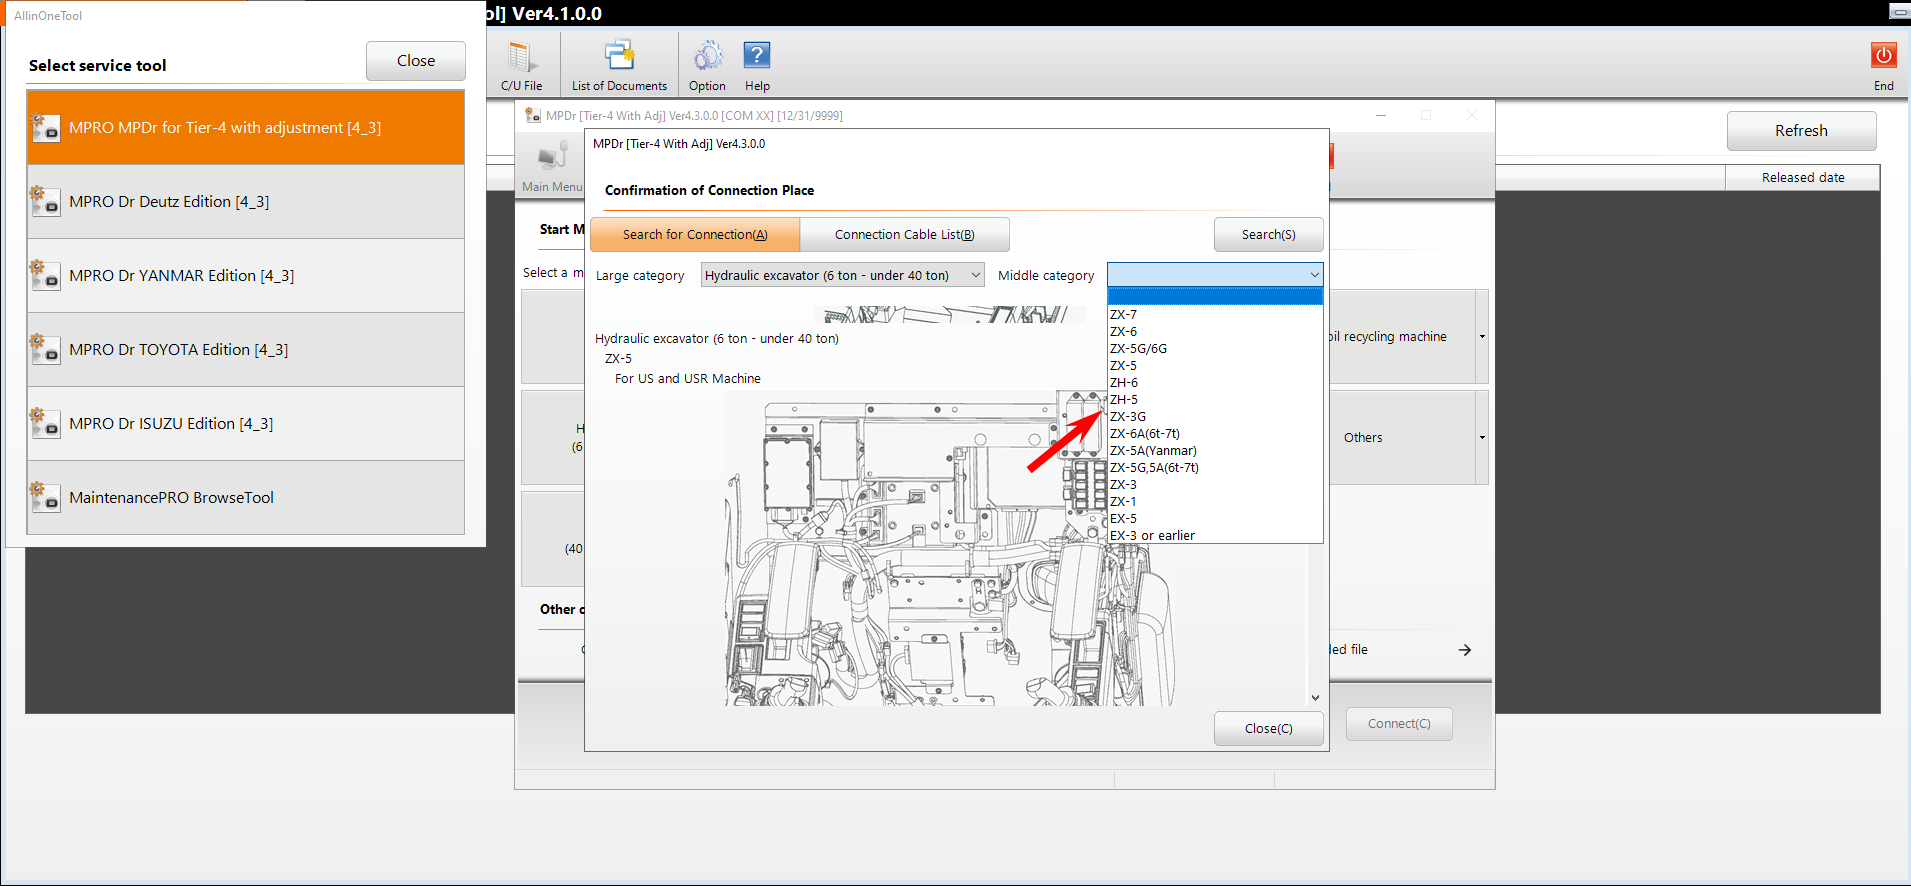Click the Connect(C) button
This screenshot has width=1911, height=886.
[x=1399, y=724]
